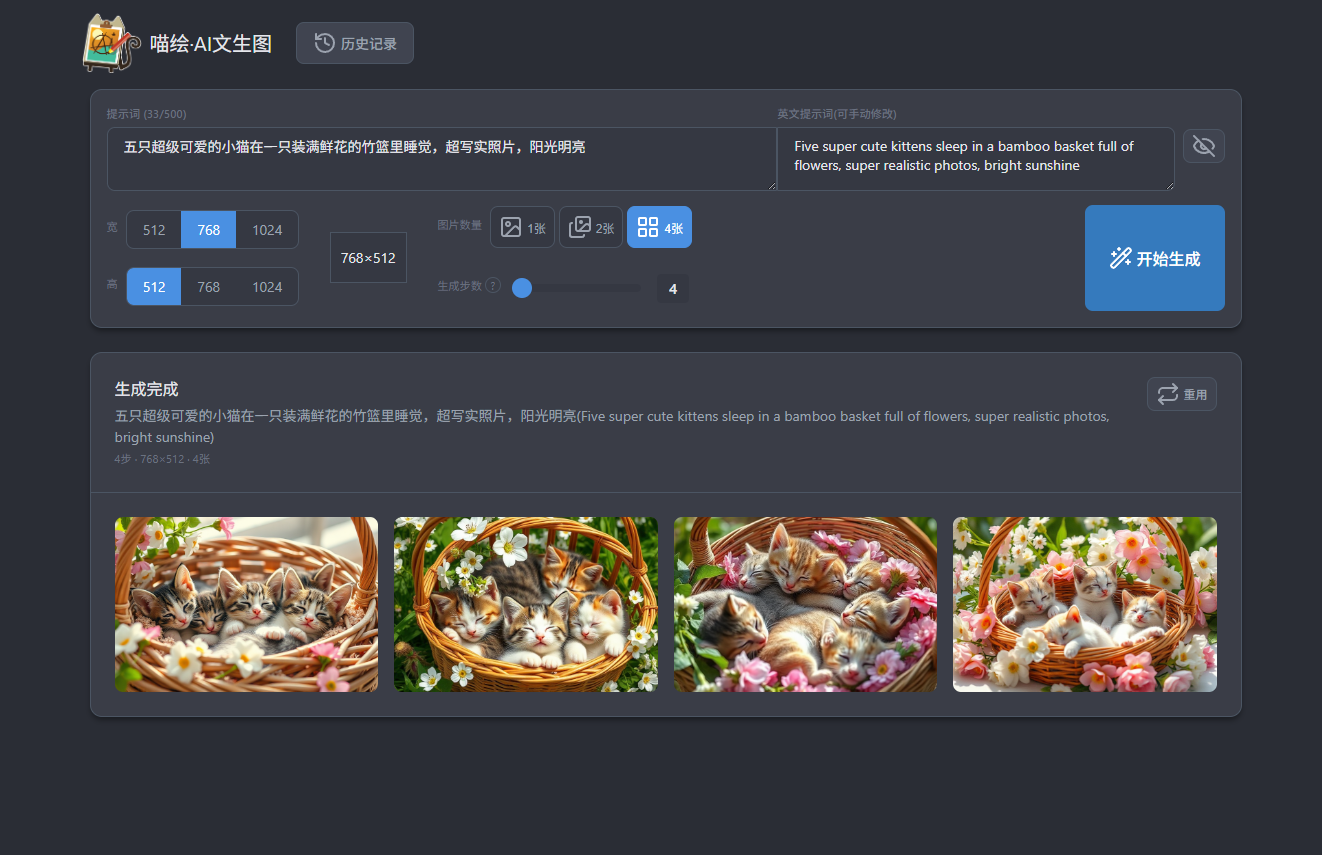Viewport: 1322px width, 855px height.
Task: Click the generation steps slider handle
Action: pos(522,288)
